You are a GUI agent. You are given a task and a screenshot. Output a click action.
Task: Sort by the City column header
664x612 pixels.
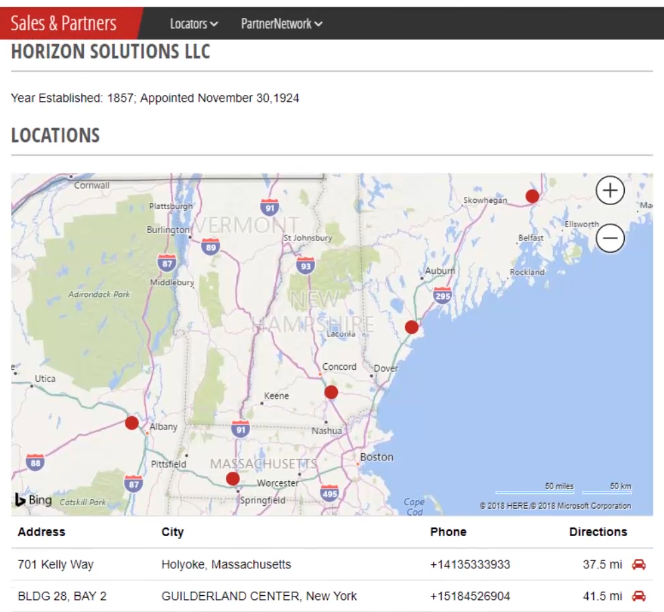[172, 532]
